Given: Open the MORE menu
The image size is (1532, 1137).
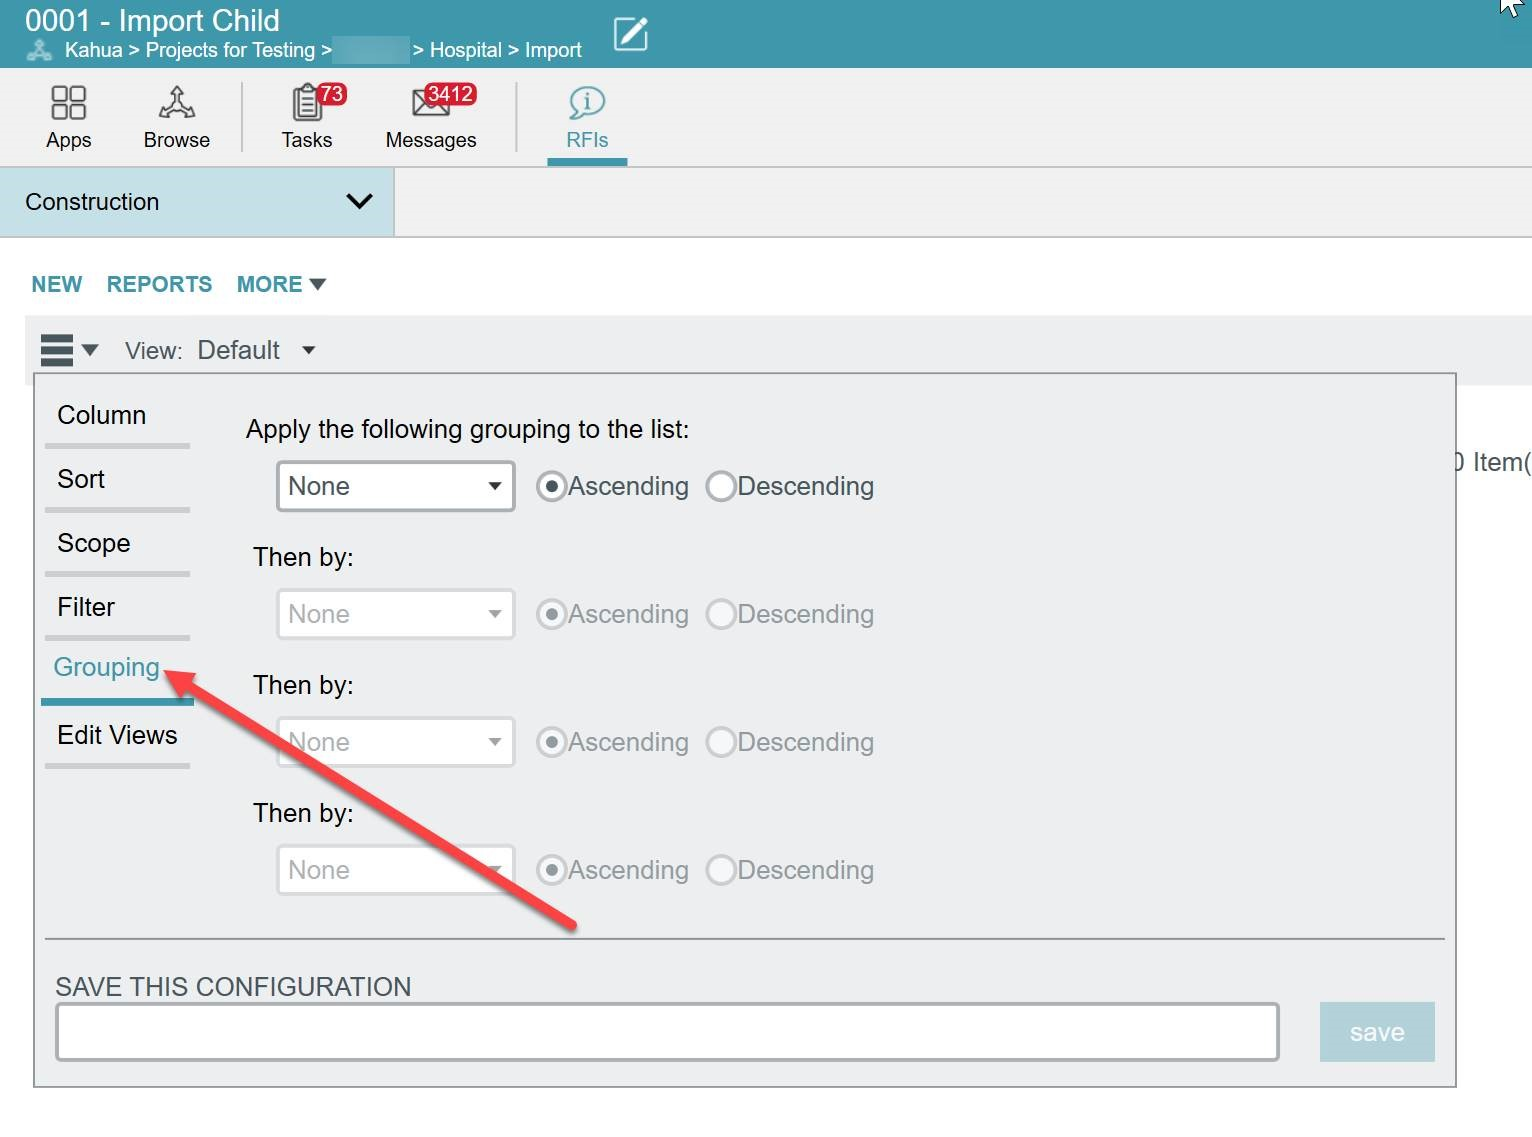Looking at the screenshot, I should (x=281, y=284).
